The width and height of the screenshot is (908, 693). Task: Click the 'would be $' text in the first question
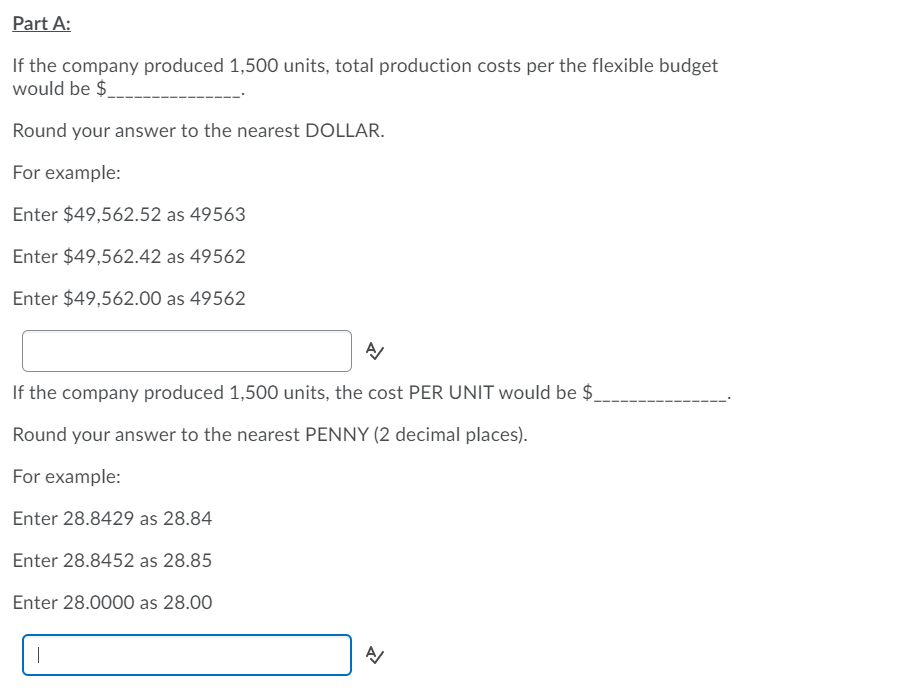[60, 89]
